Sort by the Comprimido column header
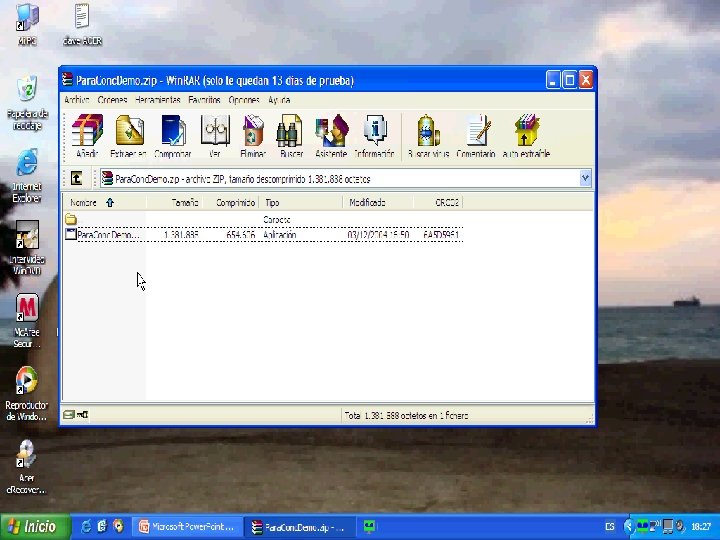720x540 pixels. (231, 202)
